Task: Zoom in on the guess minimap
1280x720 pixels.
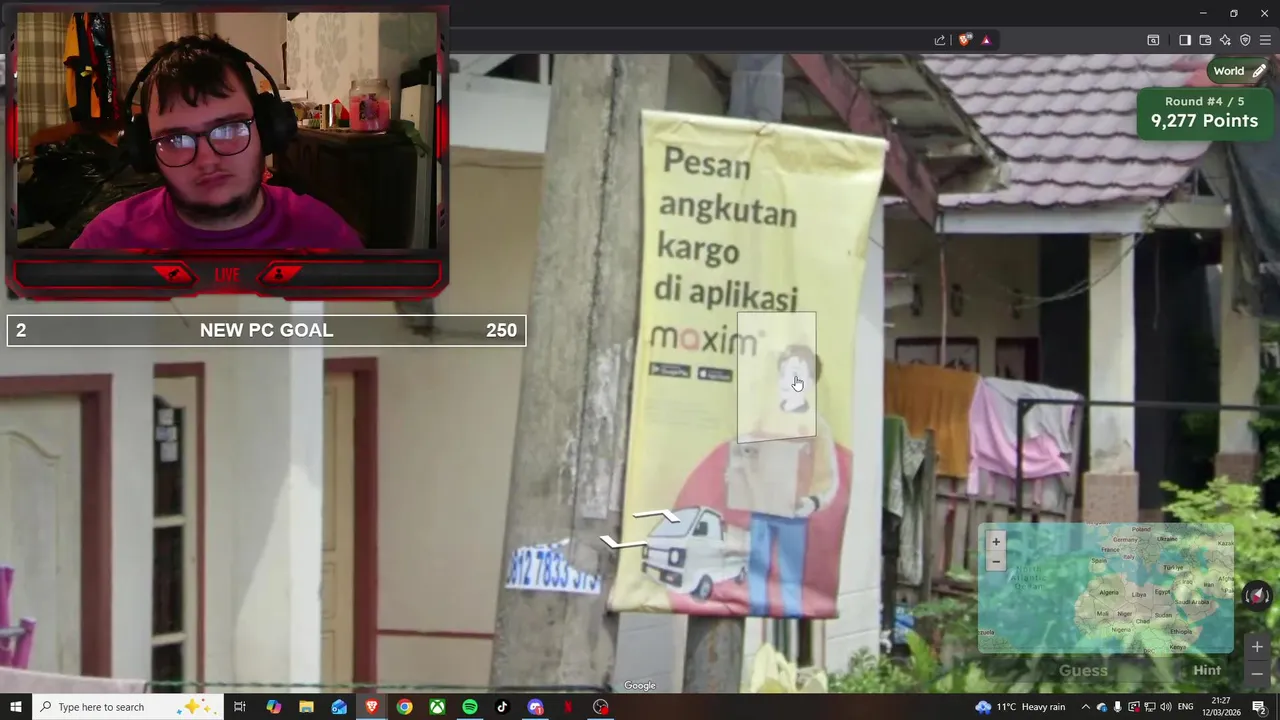Action: pos(995,542)
